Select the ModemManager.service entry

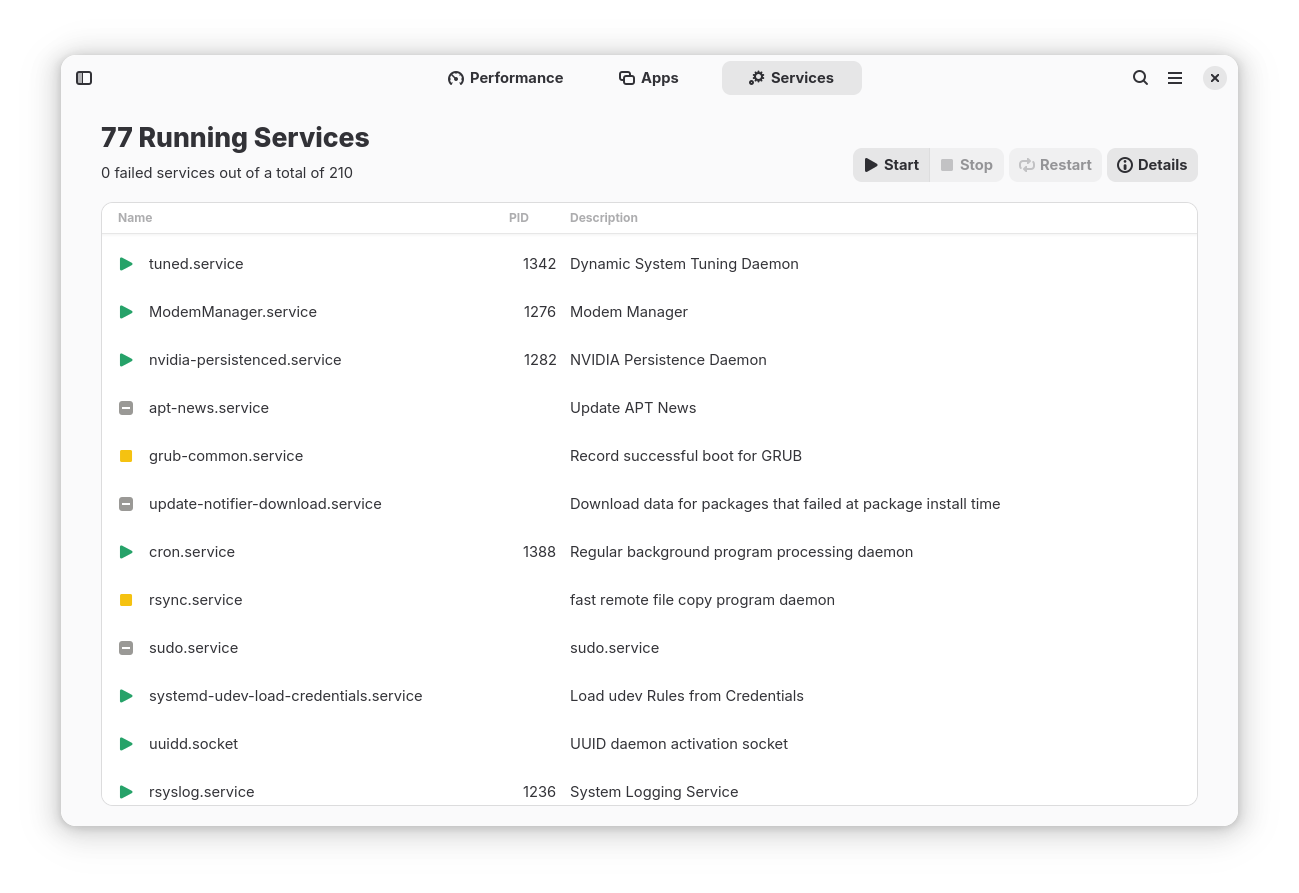click(400, 311)
